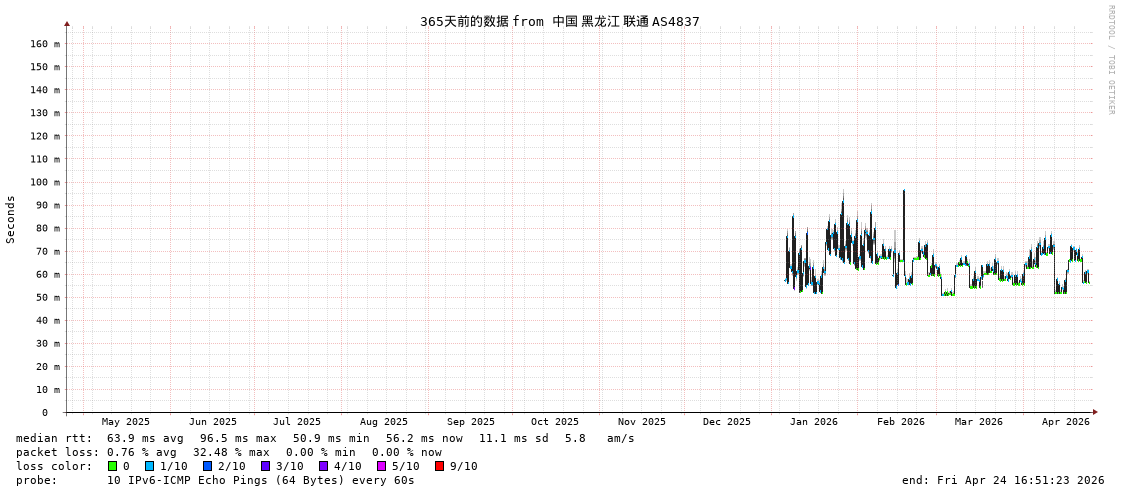Click the Jan 2026 x-axis label
Screen dimensions: 1121x494
[813, 422]
